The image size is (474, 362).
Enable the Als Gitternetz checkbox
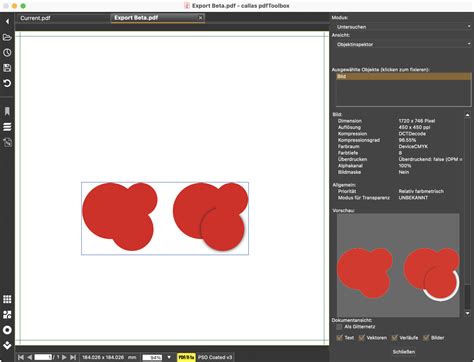point(339,327)
